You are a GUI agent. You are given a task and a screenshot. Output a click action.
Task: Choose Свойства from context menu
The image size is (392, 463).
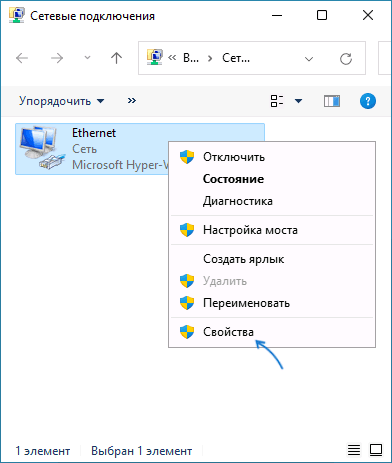click(273, 332)
